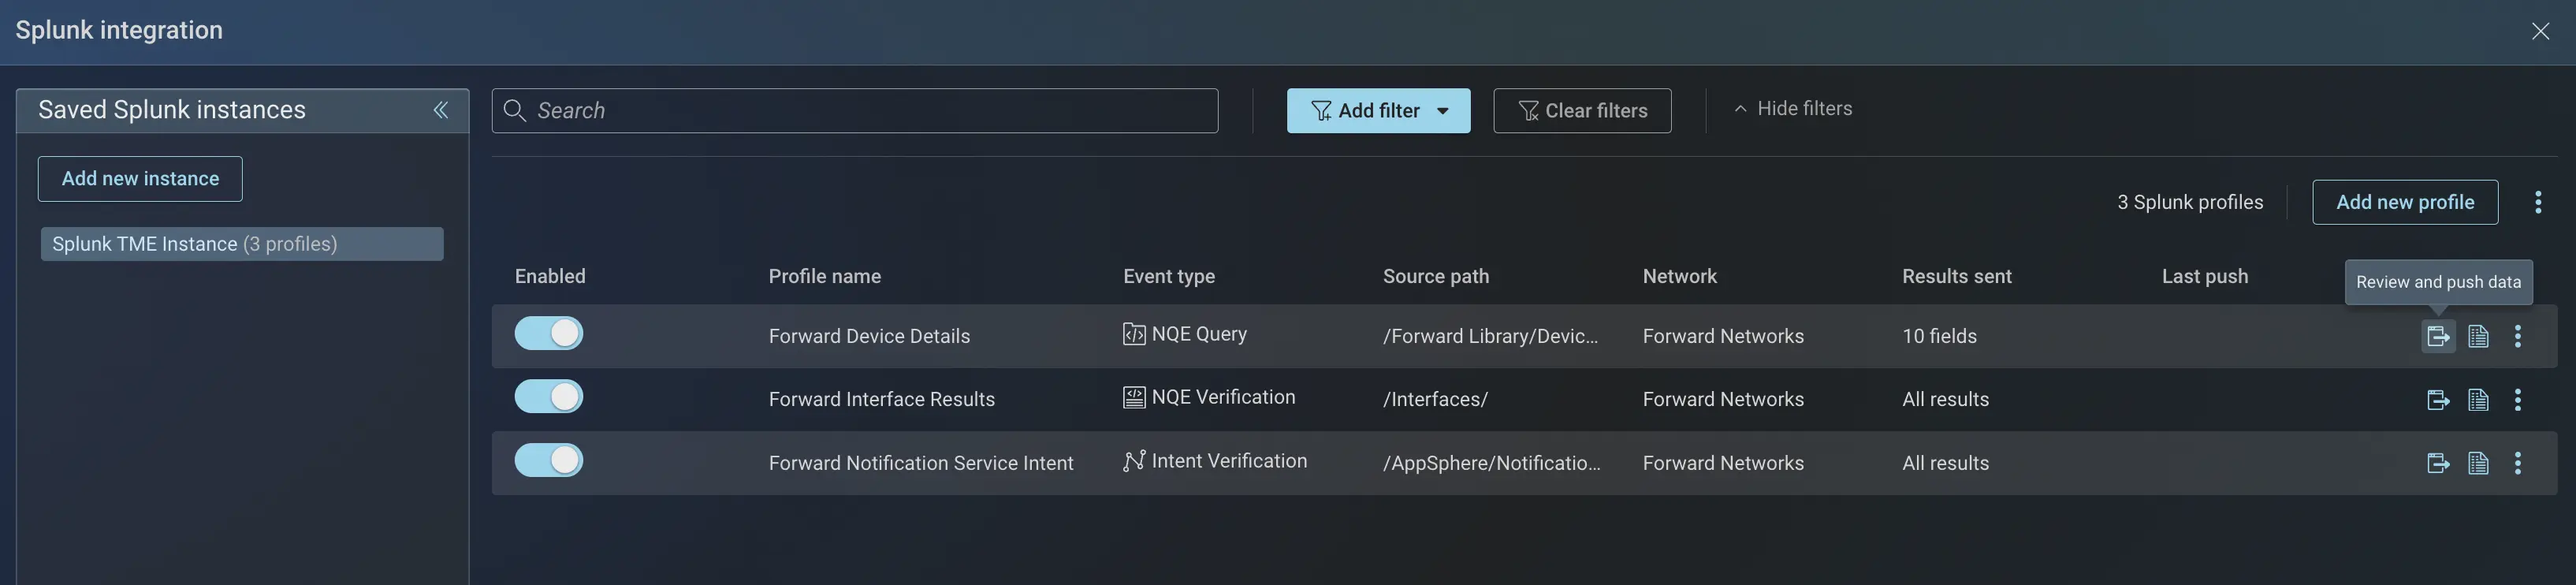2576x585 pixels.
Task: Click push data icon for Notification Service Intent
Action: [x=2437, y=463]
